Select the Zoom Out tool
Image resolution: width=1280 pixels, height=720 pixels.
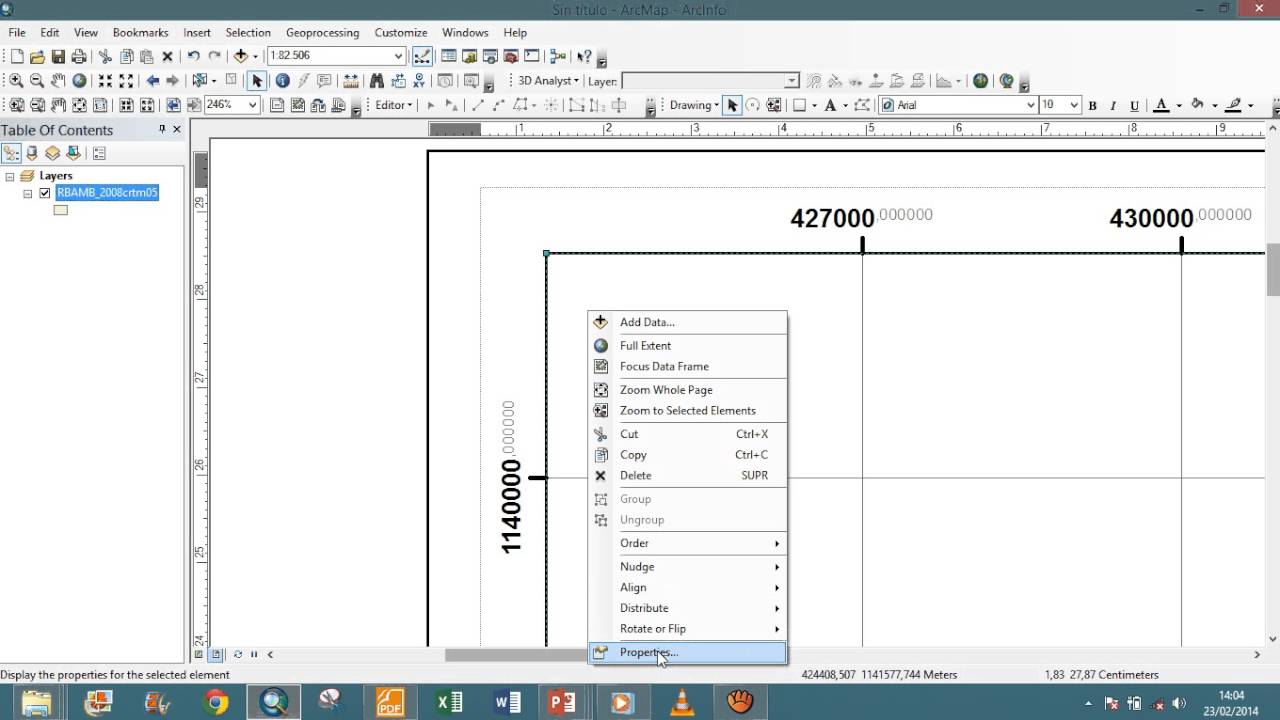37,81
